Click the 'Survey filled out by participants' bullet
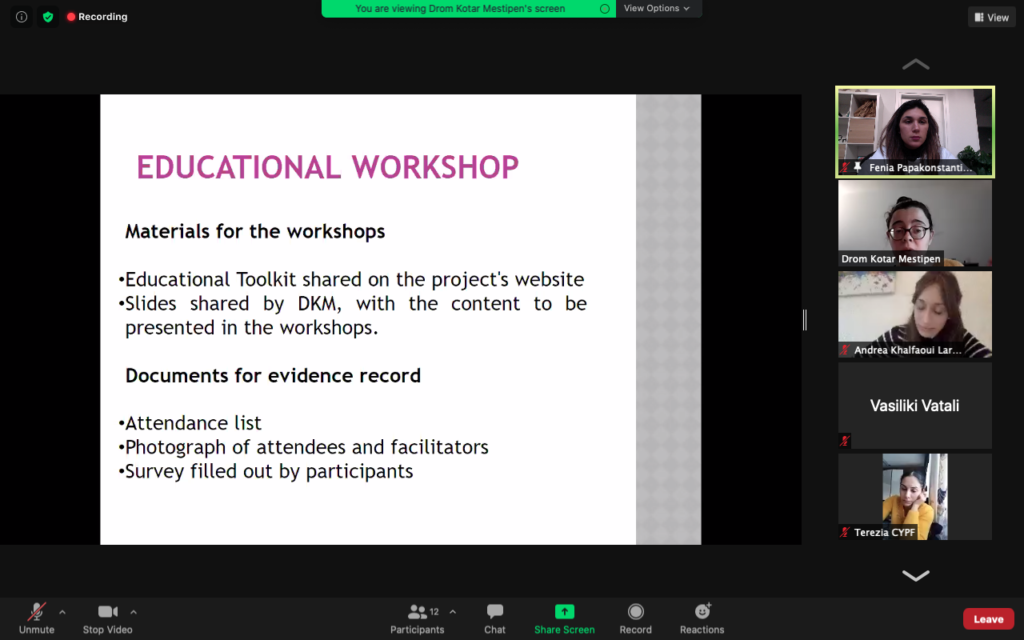The width and height of the screenshot is (1024, 640). [266, 472]
